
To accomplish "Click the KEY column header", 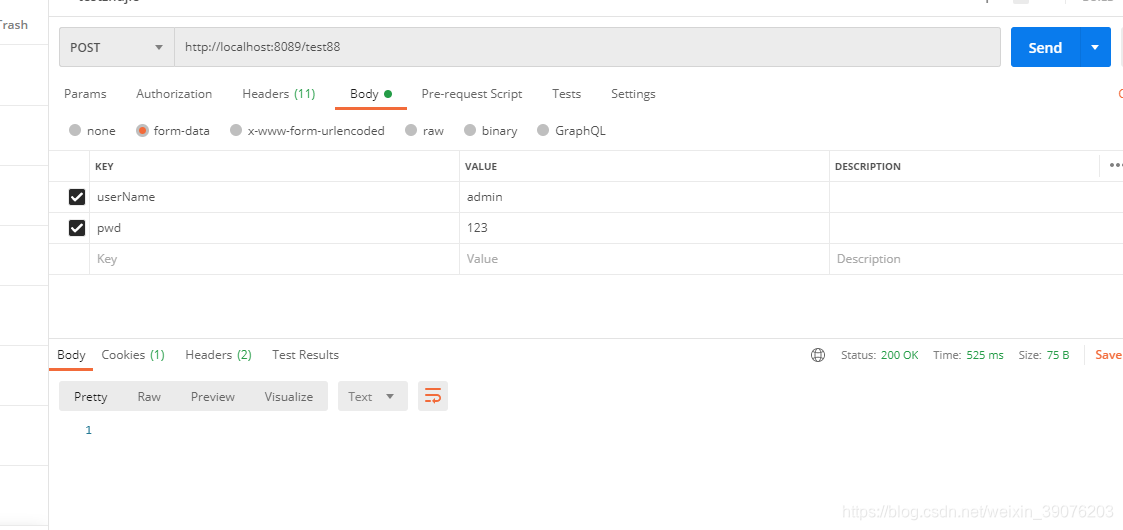I will tap(105, 166).
